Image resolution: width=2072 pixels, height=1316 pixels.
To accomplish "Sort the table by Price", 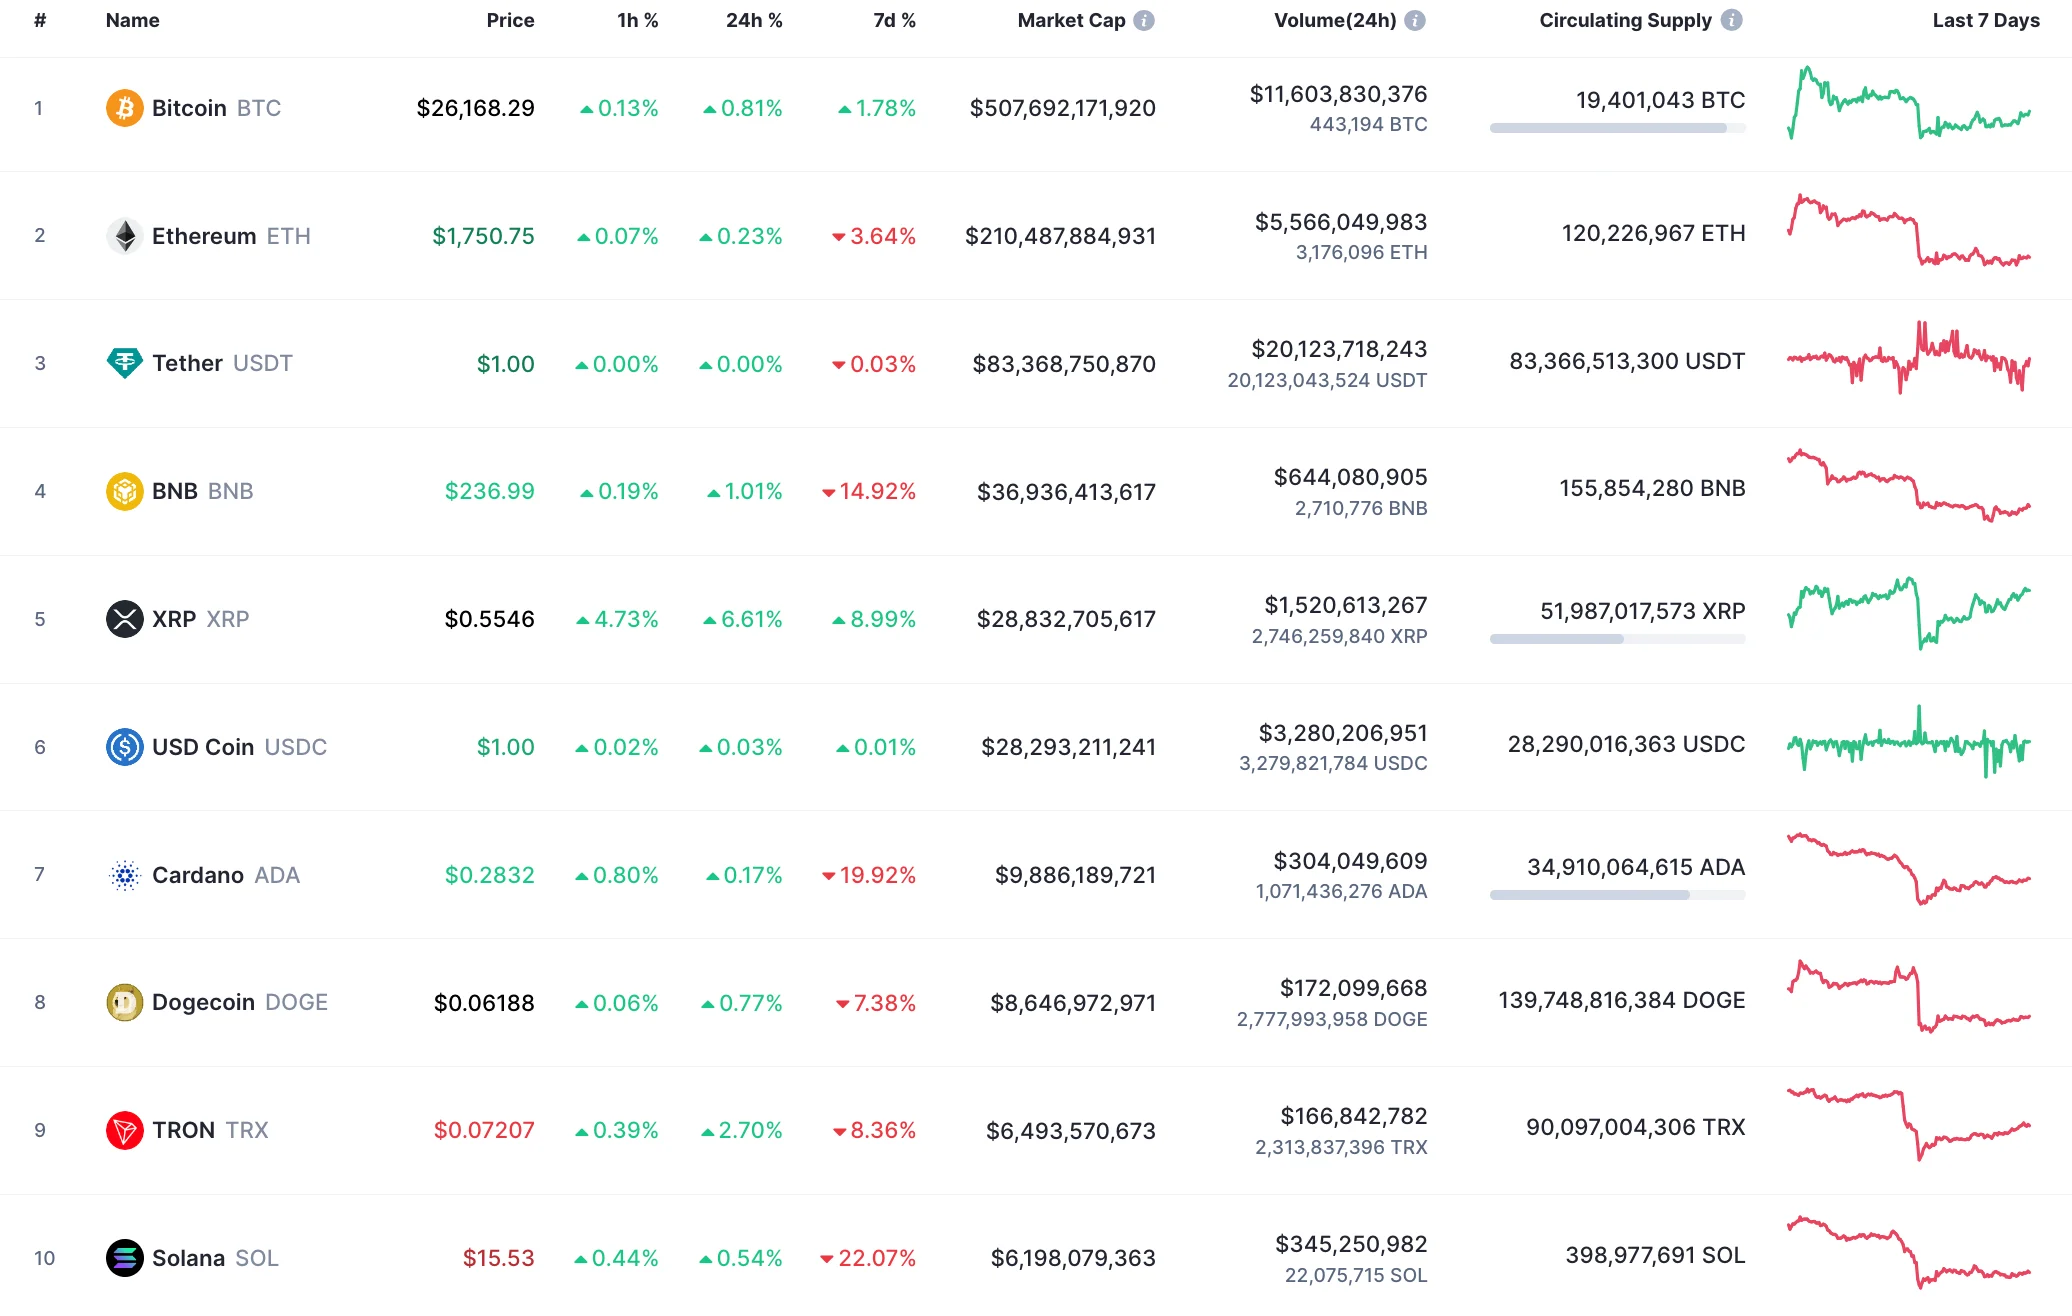I will 510,19.
